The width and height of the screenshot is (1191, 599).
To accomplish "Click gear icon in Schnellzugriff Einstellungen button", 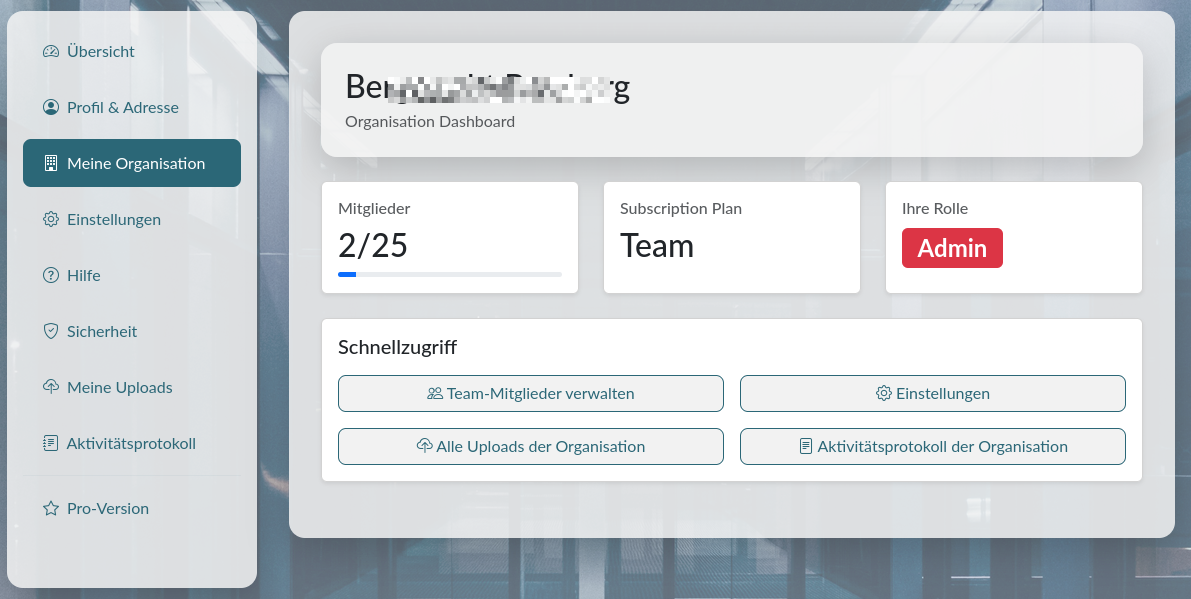I will point(884,393).
